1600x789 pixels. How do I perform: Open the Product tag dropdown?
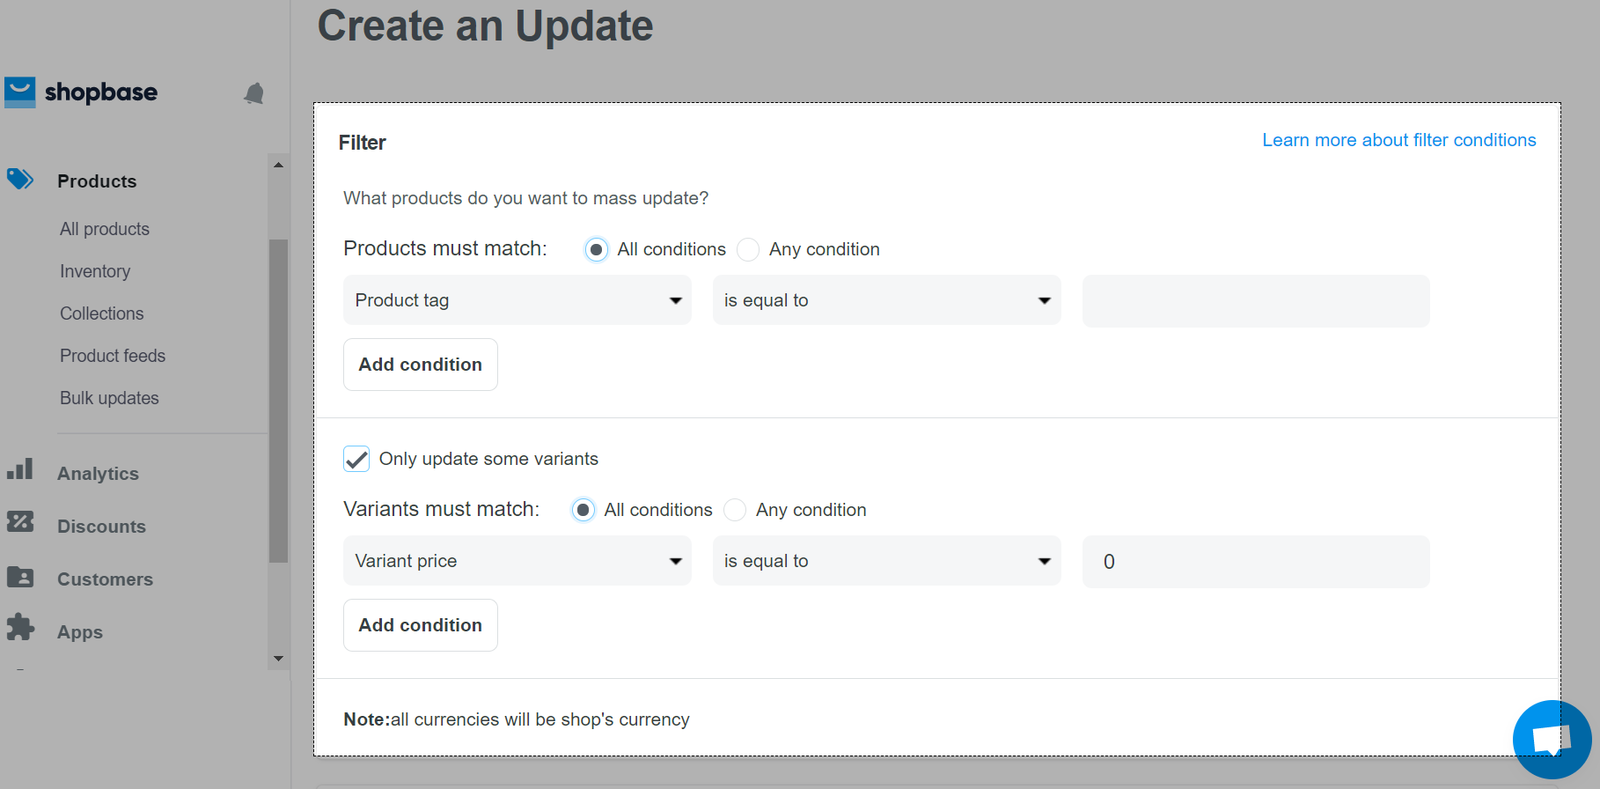[x=517, y=300]
